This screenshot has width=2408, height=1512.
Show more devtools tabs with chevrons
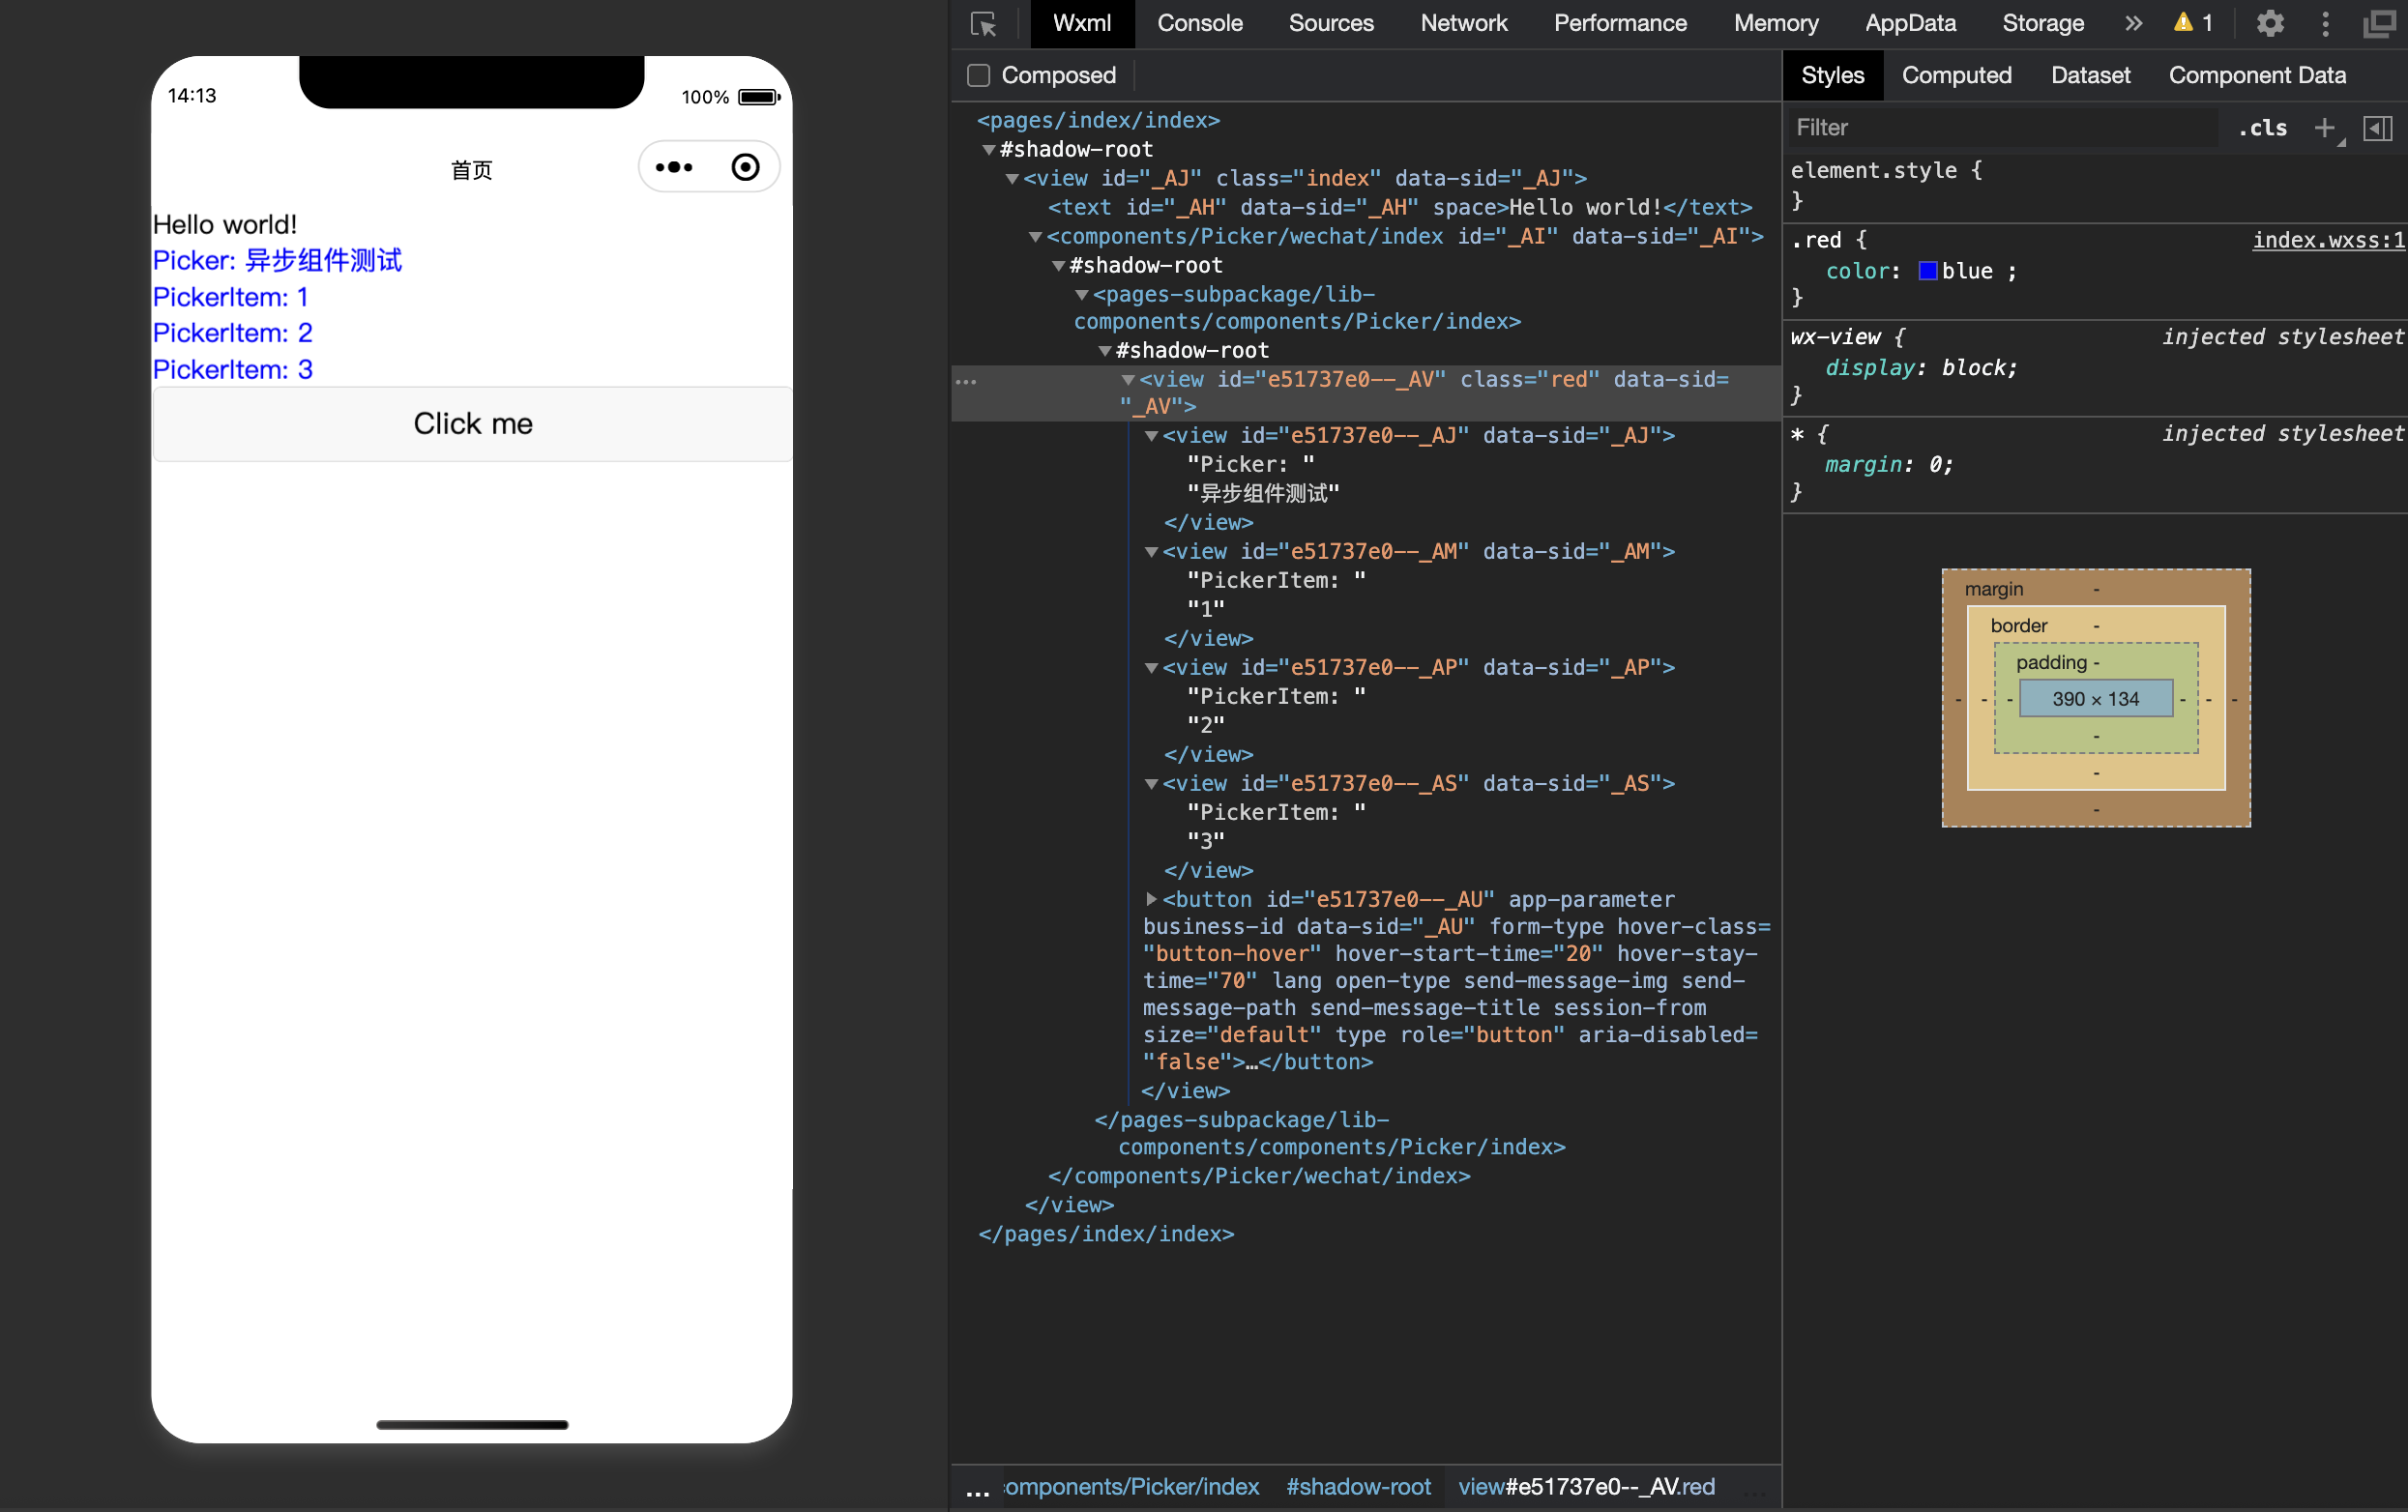click(x=2132, y=23)
